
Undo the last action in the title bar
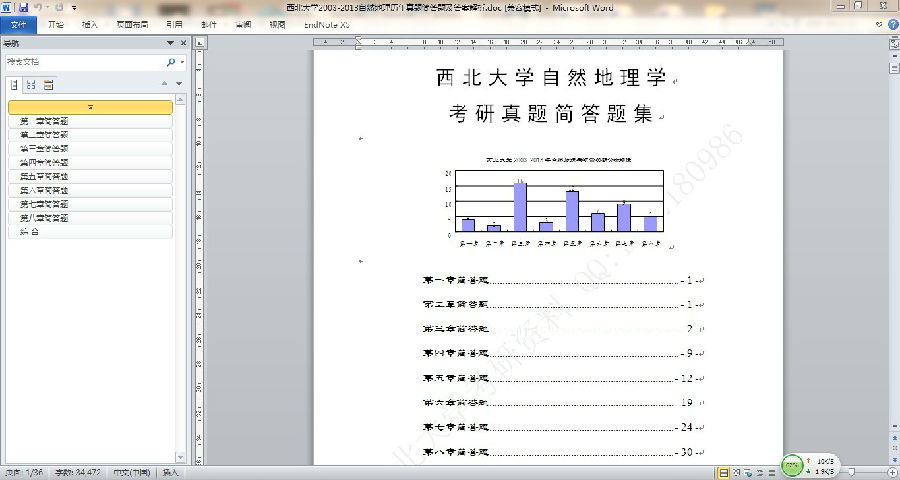point(38,7)
